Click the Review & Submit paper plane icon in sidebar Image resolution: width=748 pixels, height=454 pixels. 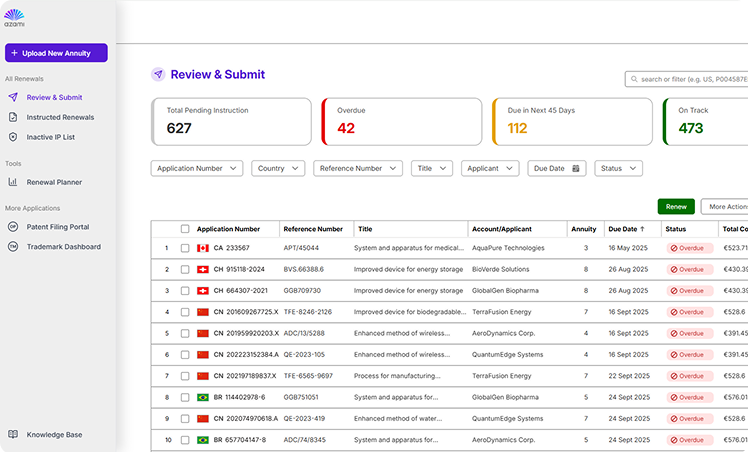[13, 98]
